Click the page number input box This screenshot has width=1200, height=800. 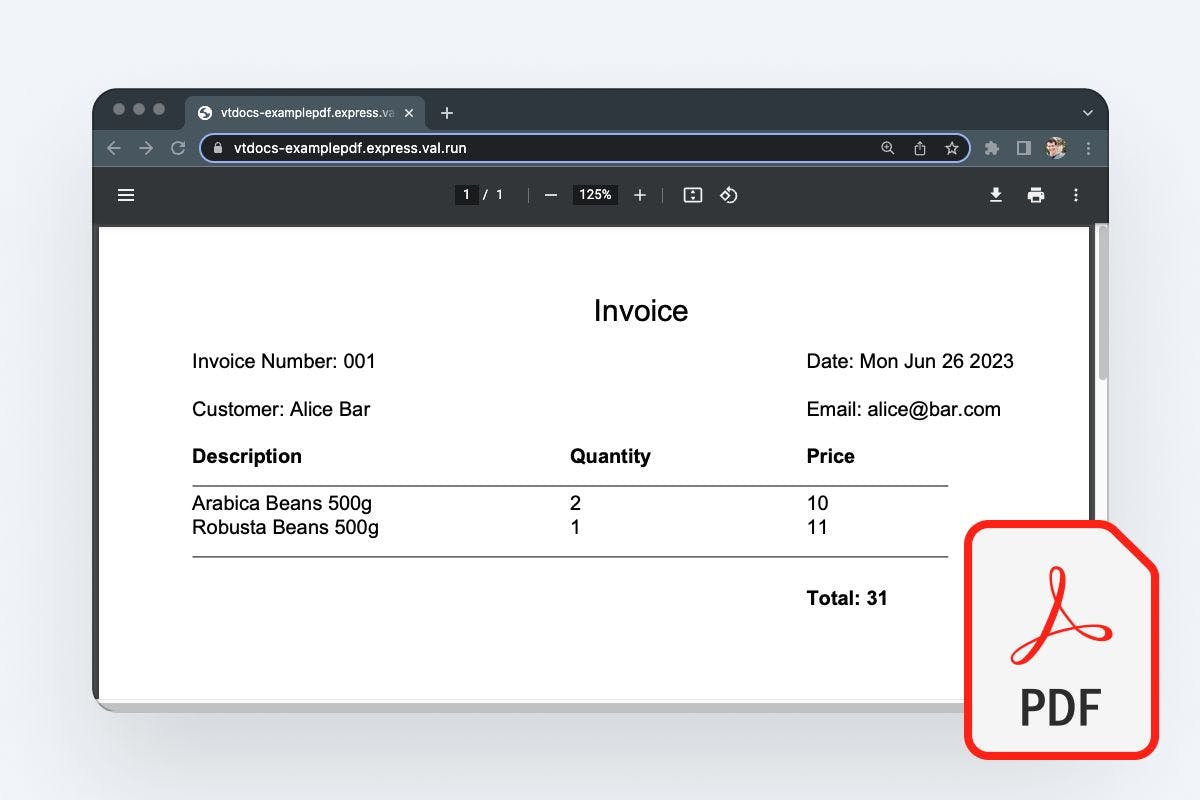(x=466, y=195)
